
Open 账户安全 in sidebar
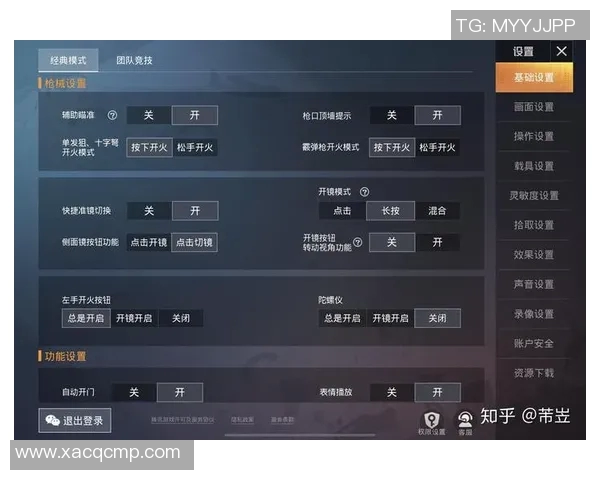coord(534,344)
